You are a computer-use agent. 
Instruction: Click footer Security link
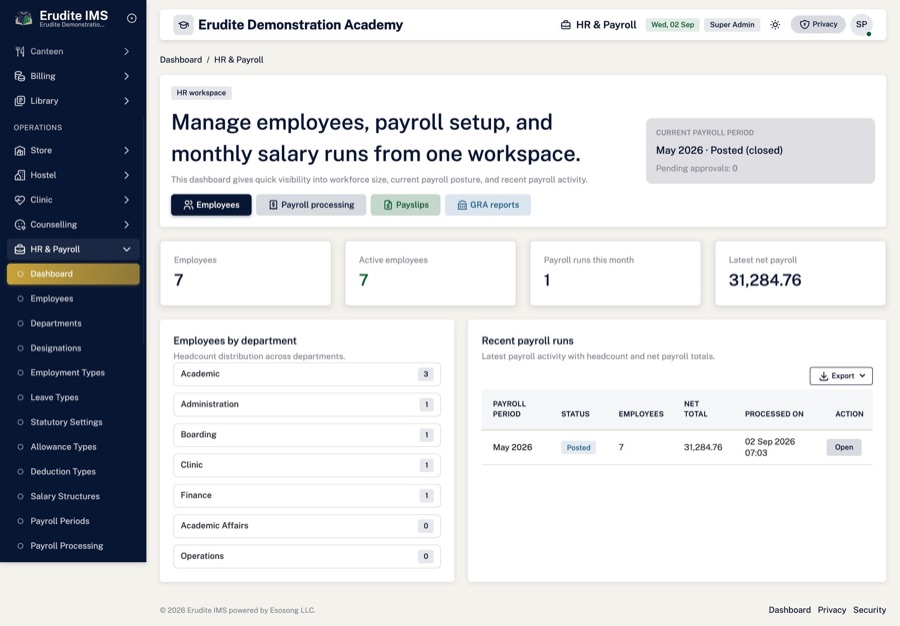(869, 610)
